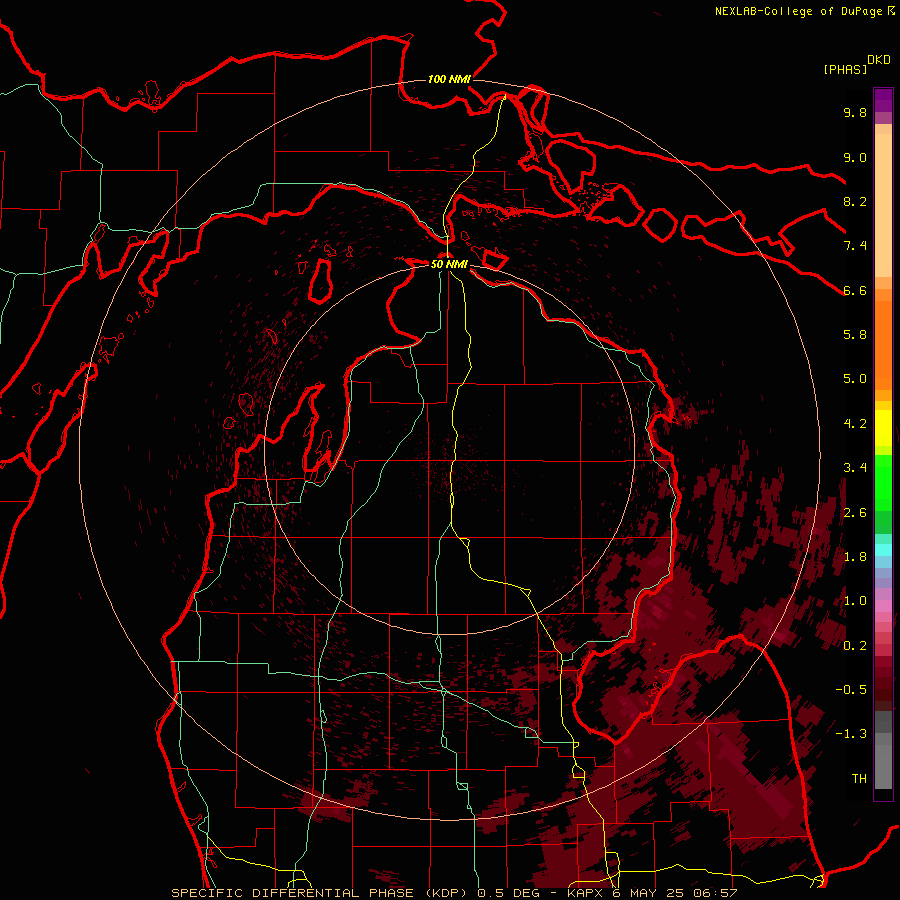Click the purple band atop the color bar
Image resolution: width=900 pixels, height=900 pixels.
coord(883,100)
